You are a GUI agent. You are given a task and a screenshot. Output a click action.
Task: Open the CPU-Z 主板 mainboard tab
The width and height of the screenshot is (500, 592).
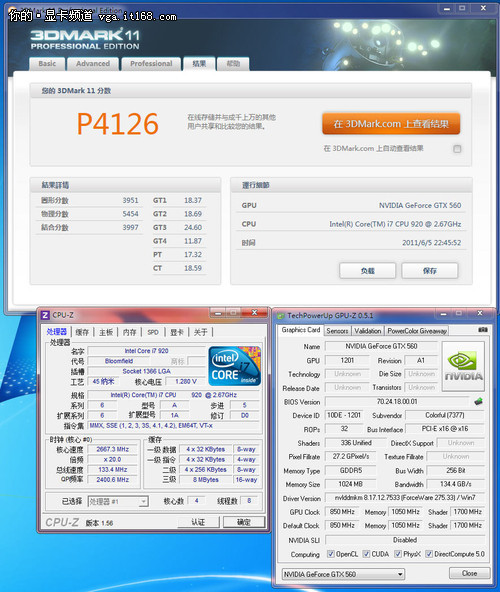(x=106, y=332)
